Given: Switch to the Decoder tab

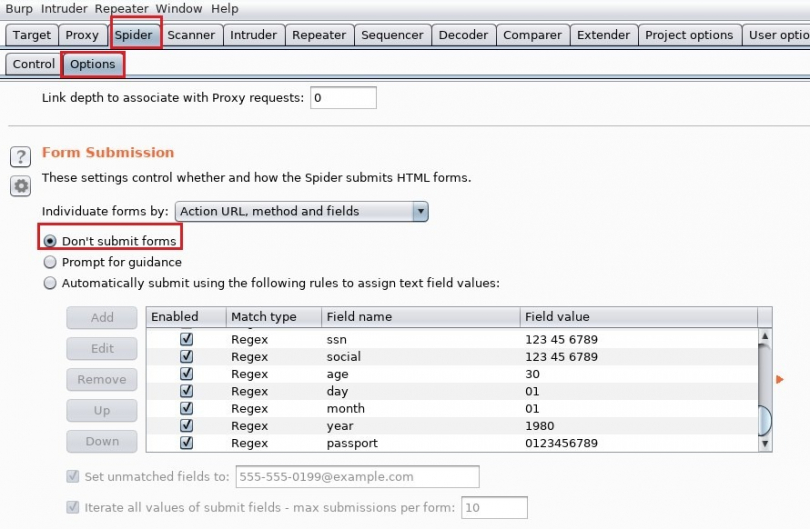Looking at the screenshot, I should coord(463,35).
